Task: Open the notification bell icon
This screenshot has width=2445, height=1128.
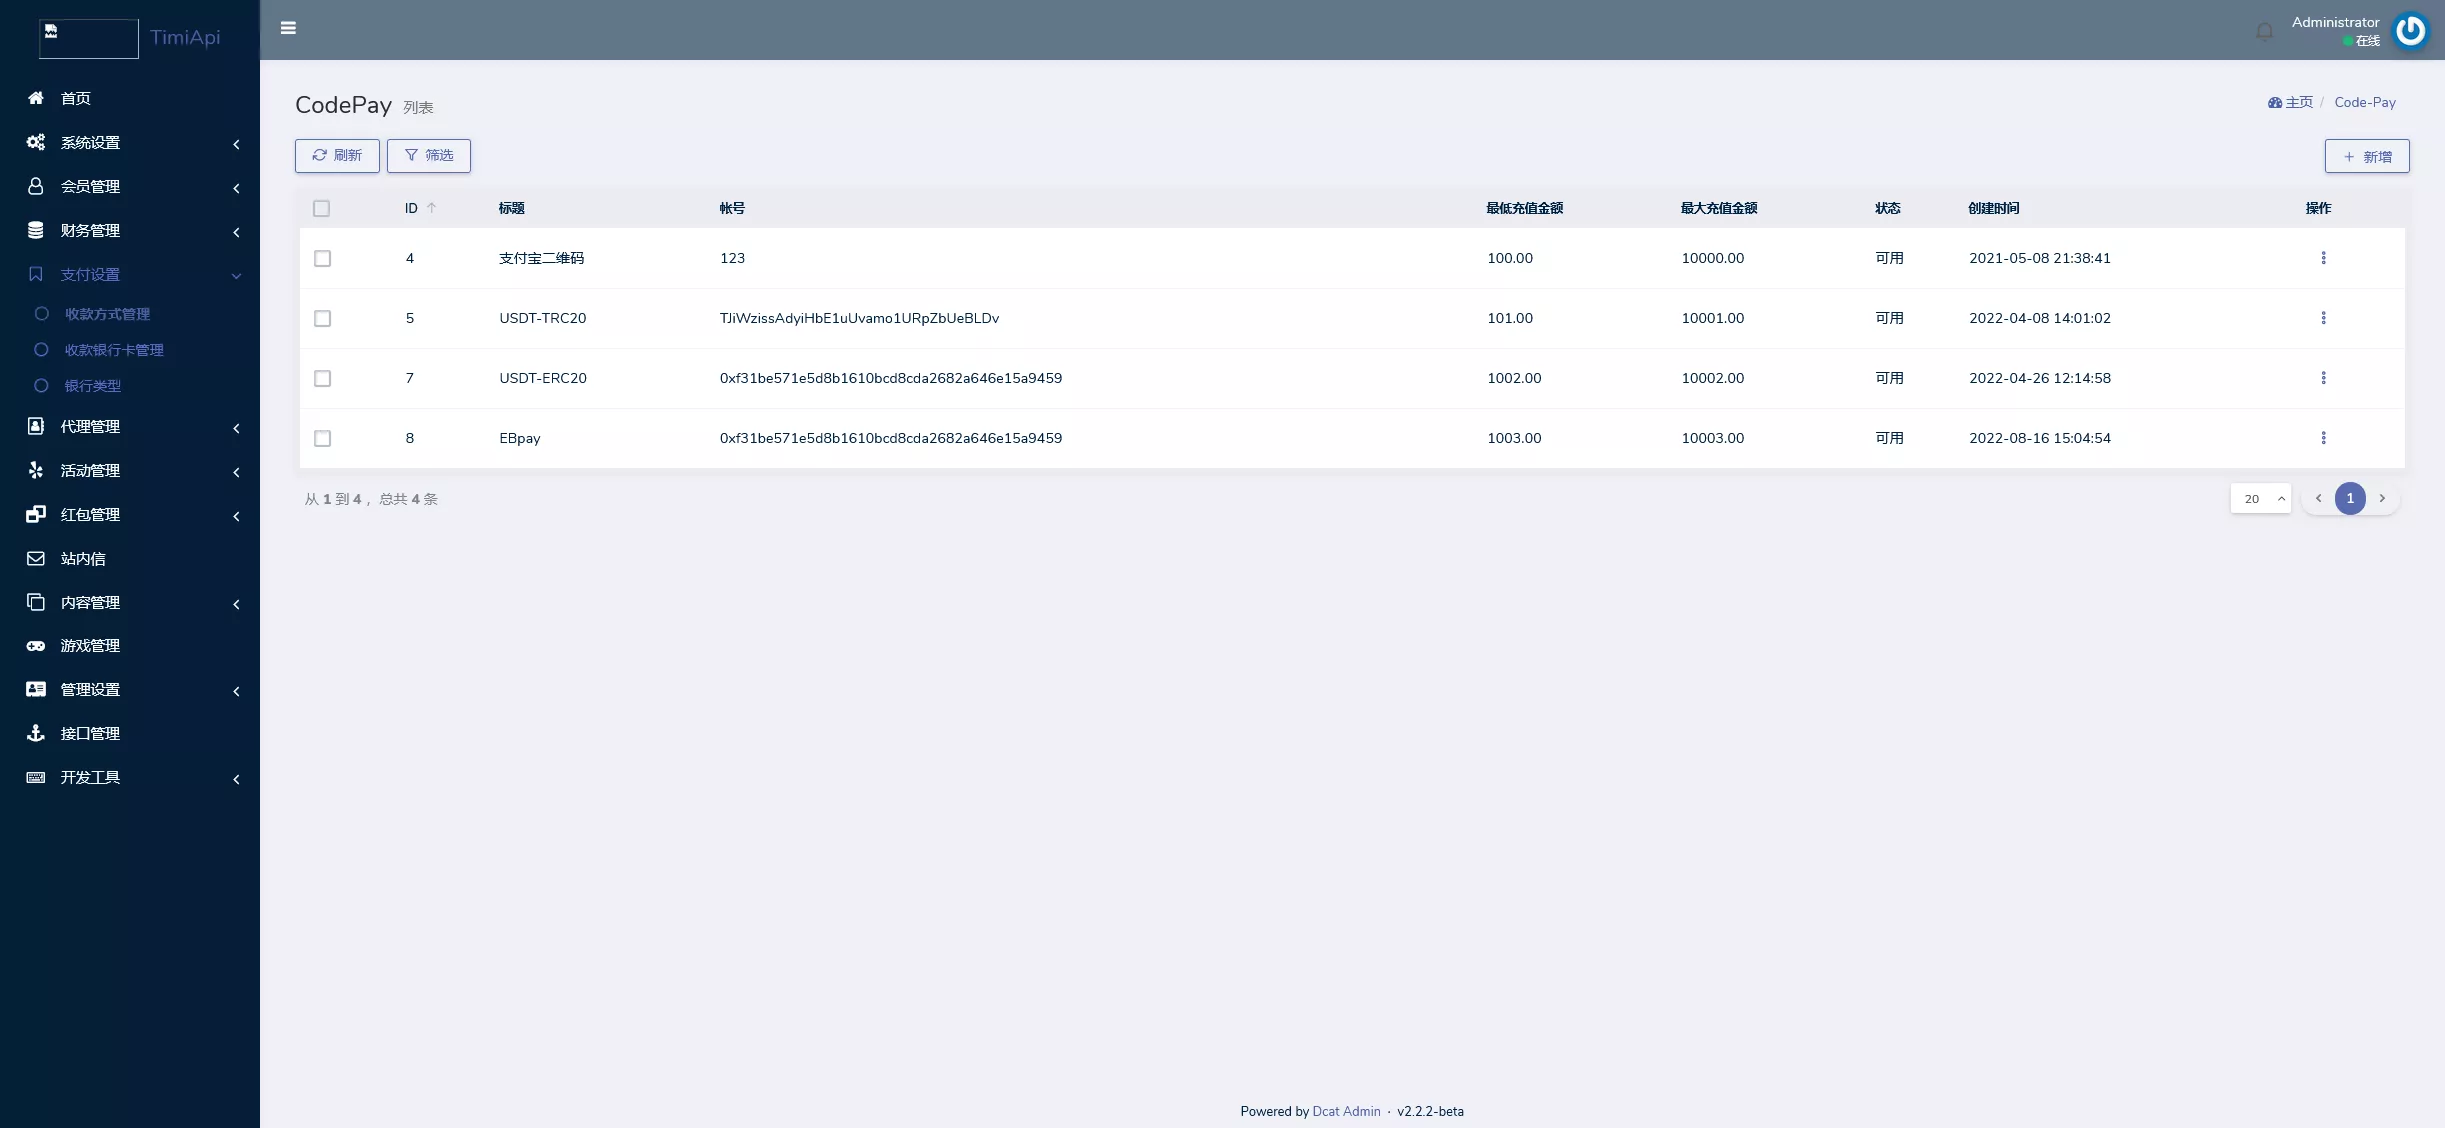Action: click(x=2264, y=32)
